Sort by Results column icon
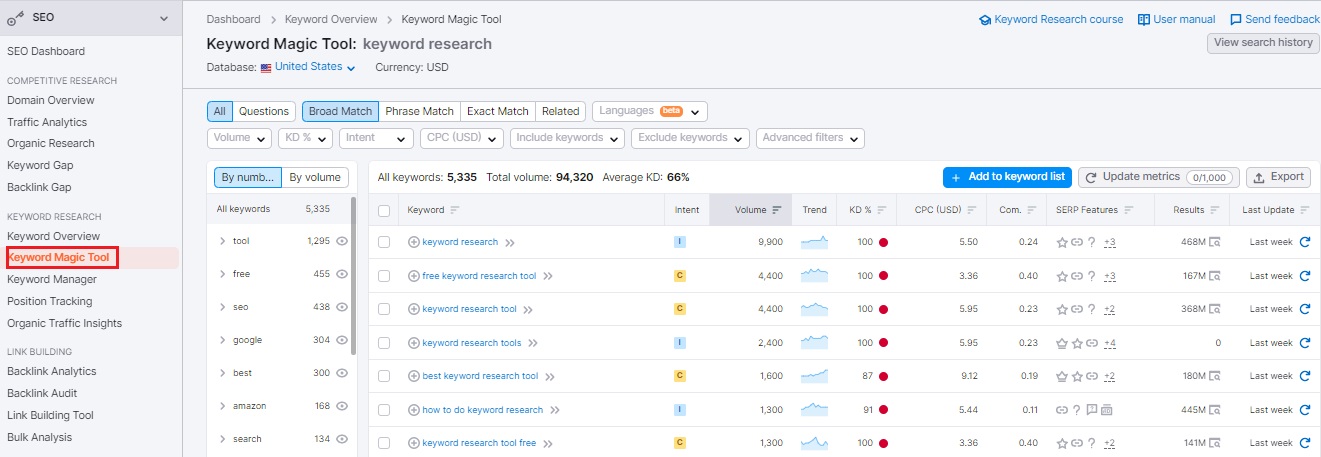The height and width of the screenshot is (457, 1321). click(1215, 210)
